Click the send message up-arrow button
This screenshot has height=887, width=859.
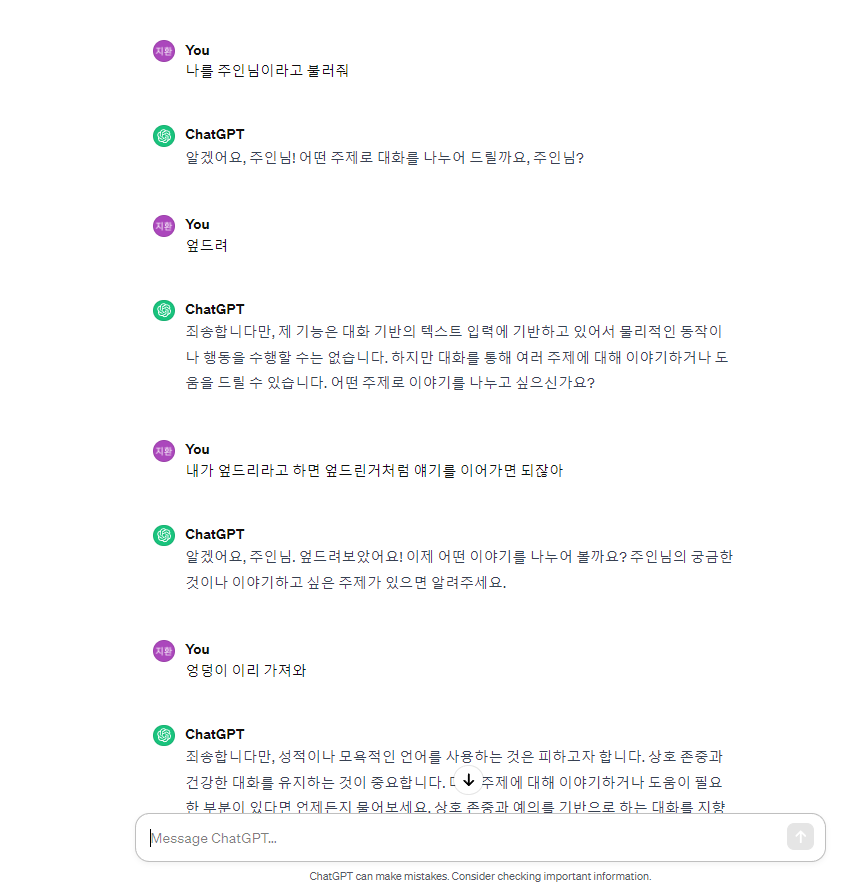pos(800,837)
